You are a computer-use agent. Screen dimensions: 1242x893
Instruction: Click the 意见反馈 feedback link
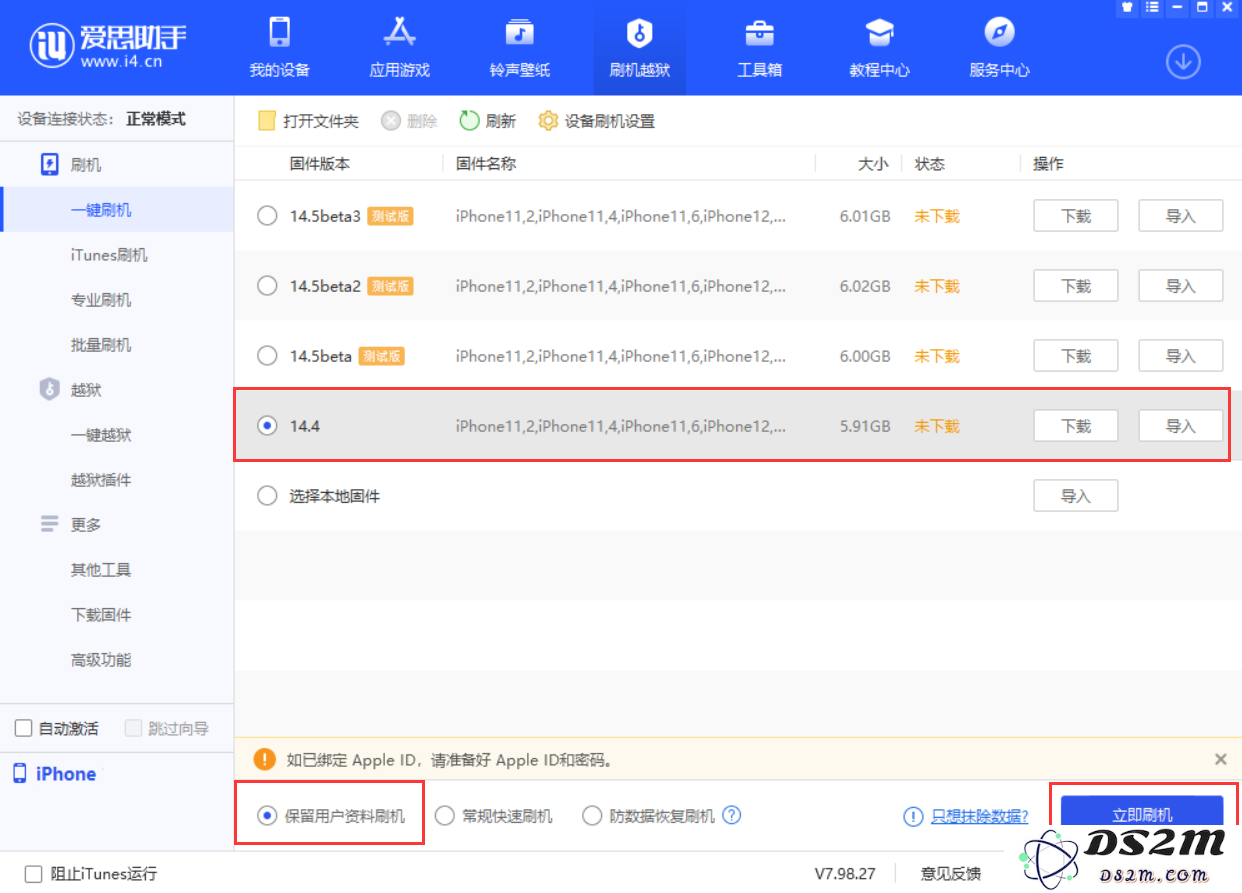950,874
